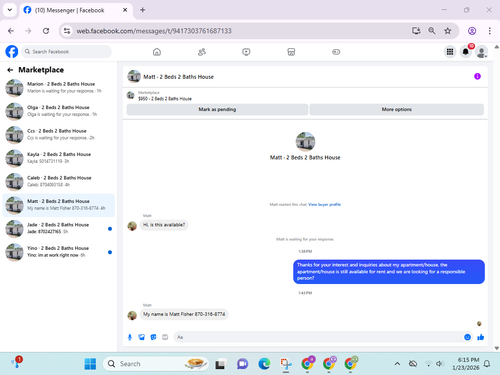
Task: Click the Search Facebook field
Action: tap(67, 52)
